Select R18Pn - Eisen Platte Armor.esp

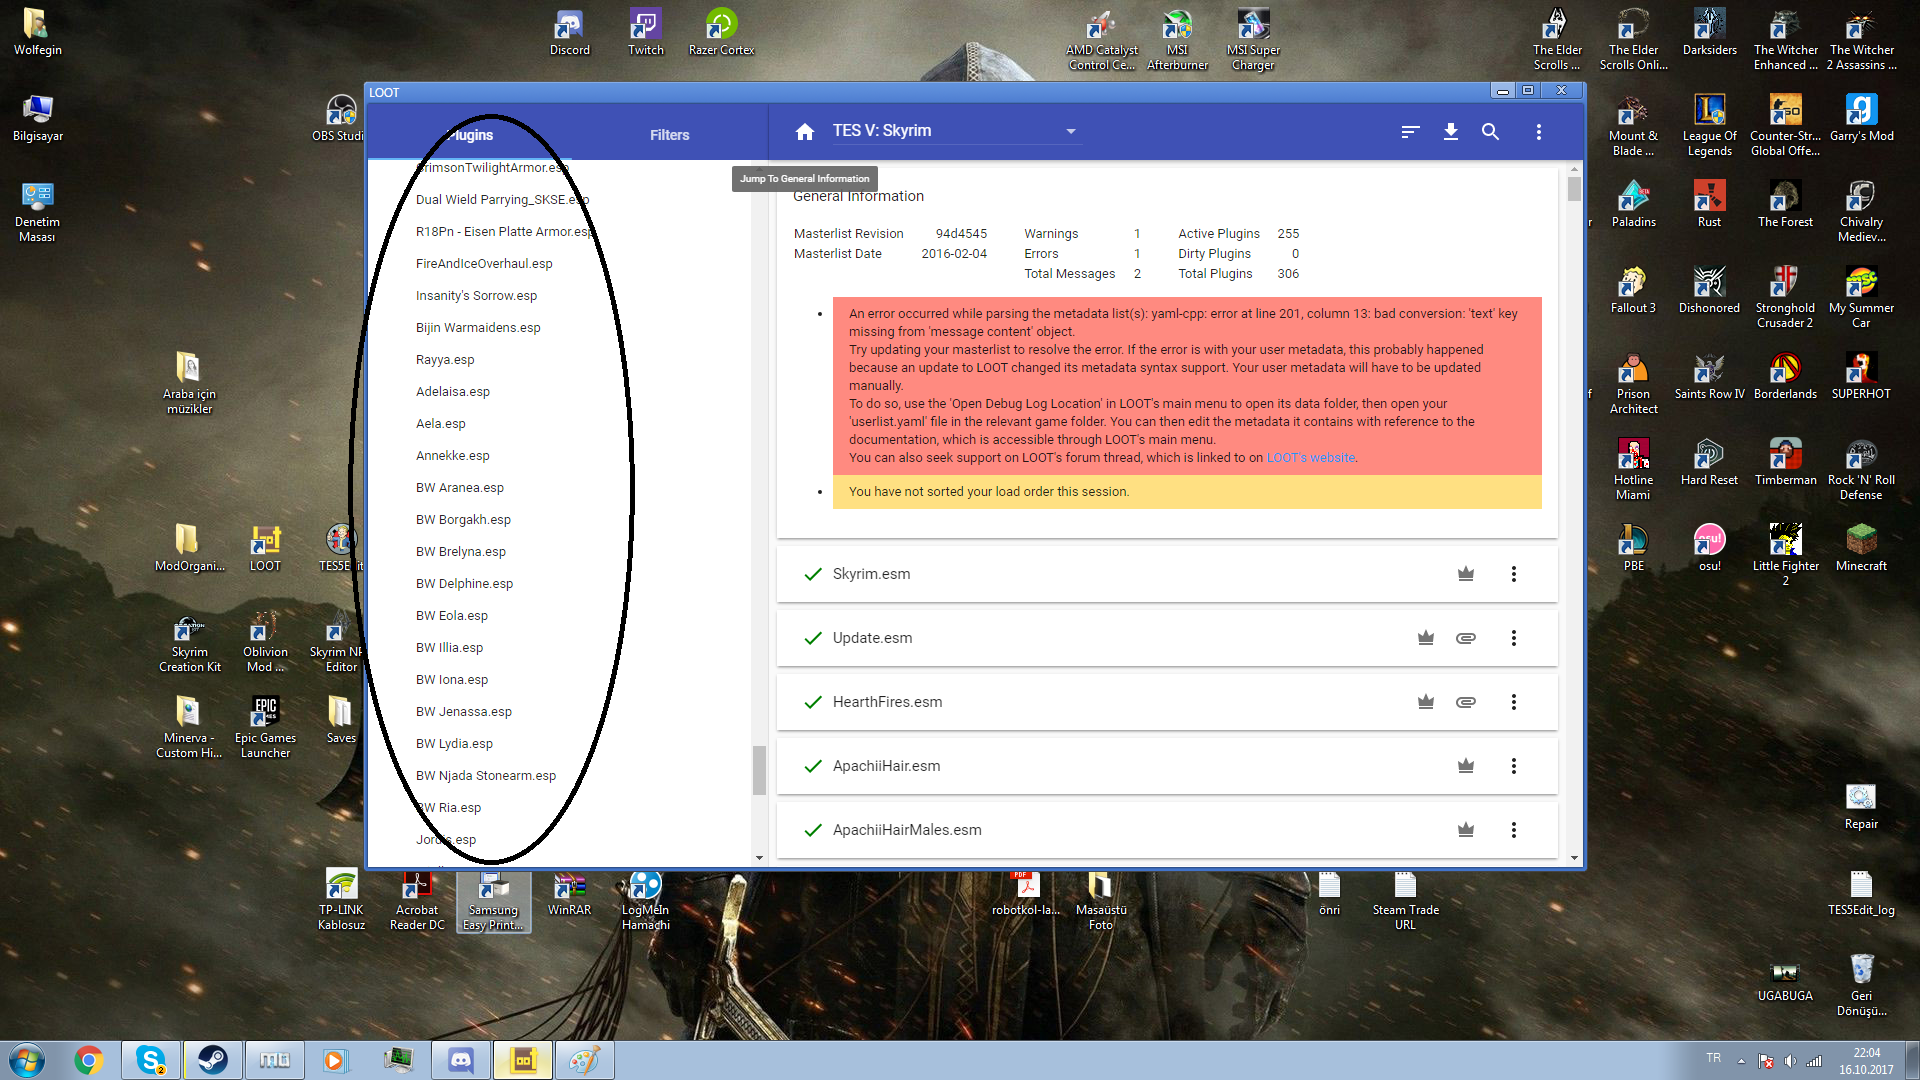coord(504,232)
